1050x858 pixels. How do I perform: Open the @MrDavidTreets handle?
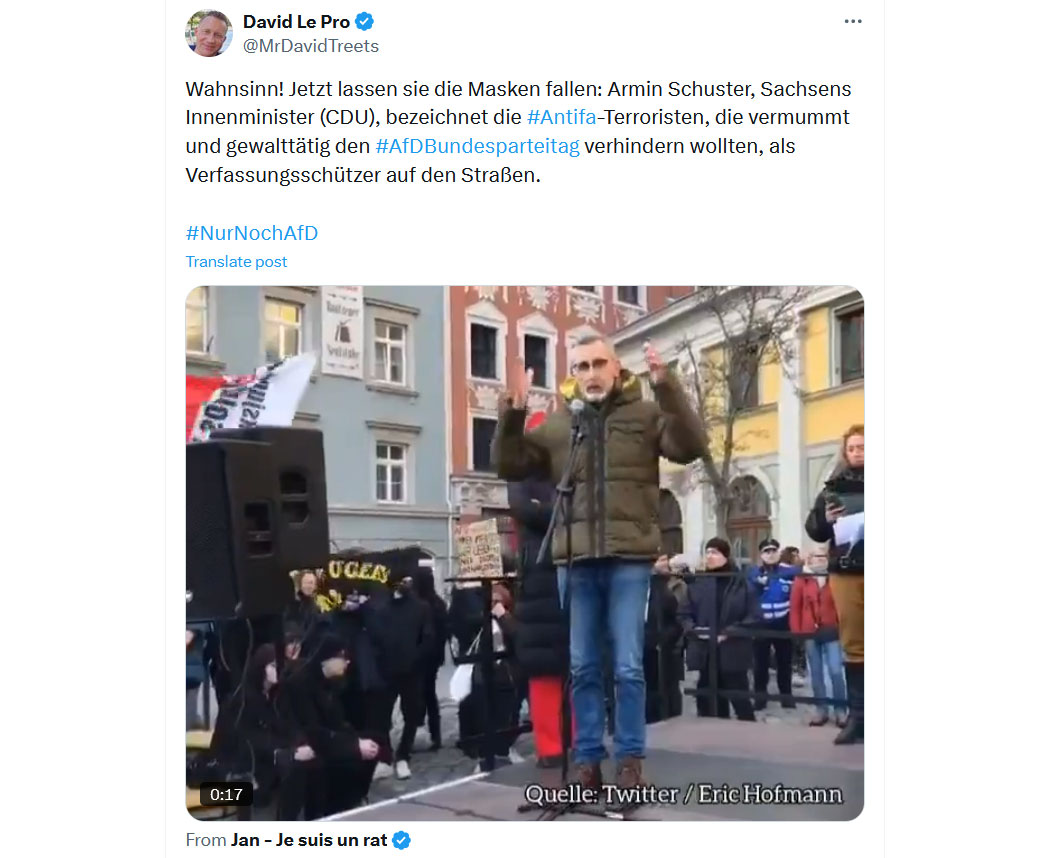311,46
